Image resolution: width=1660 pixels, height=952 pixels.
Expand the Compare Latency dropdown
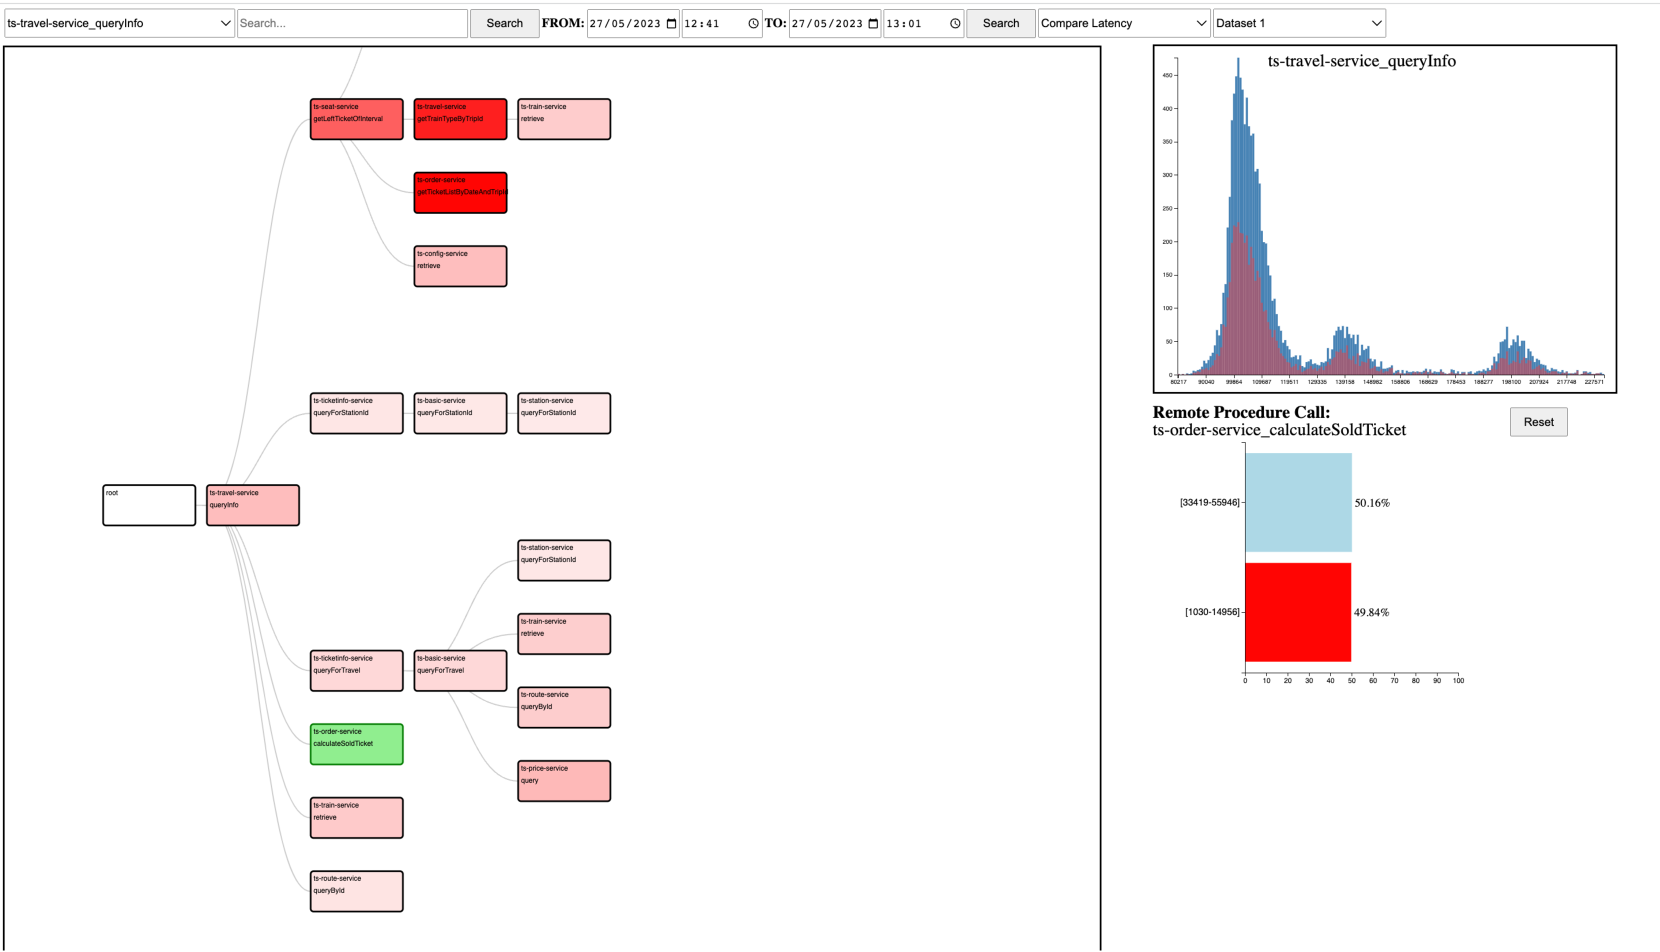click(1124, 23)
